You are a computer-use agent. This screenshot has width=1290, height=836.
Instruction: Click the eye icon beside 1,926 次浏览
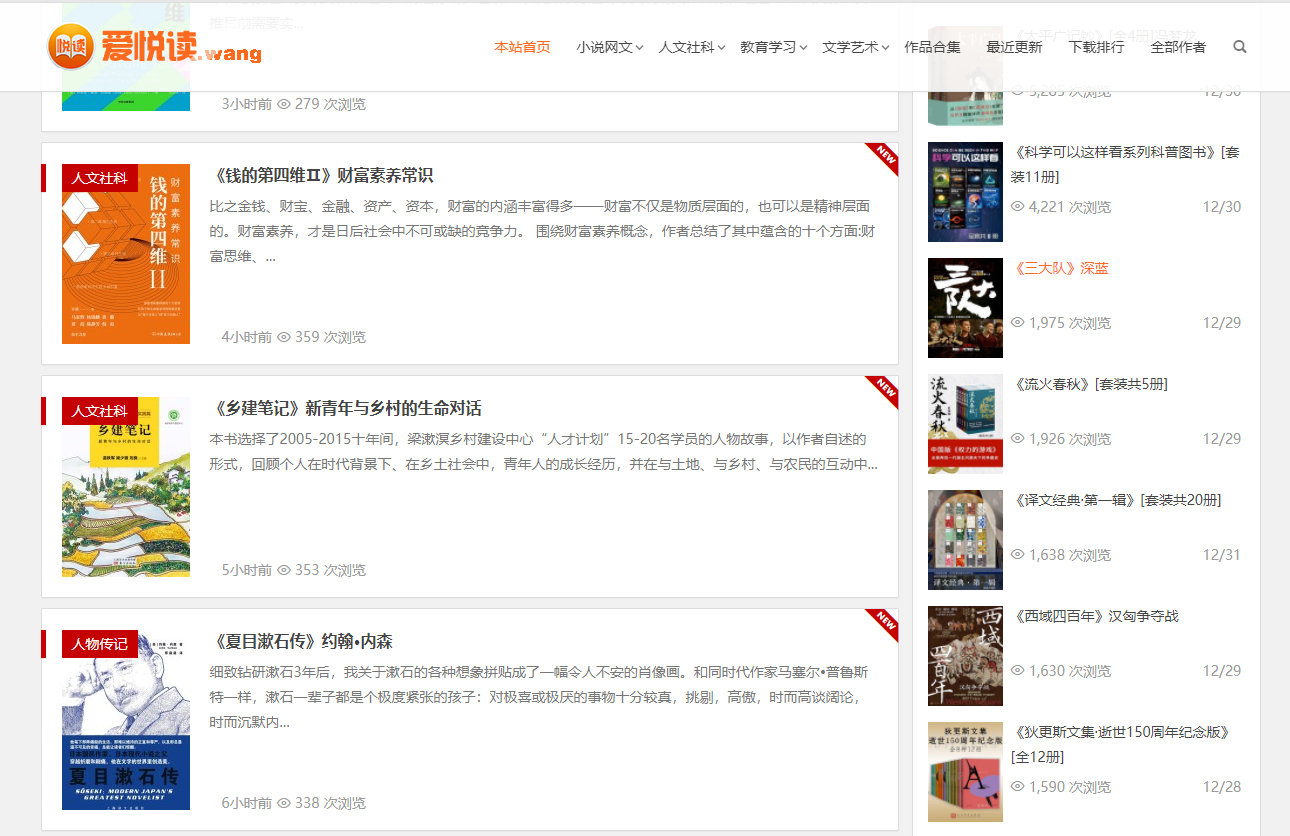pyautogui.click(x=1018, y=439)
